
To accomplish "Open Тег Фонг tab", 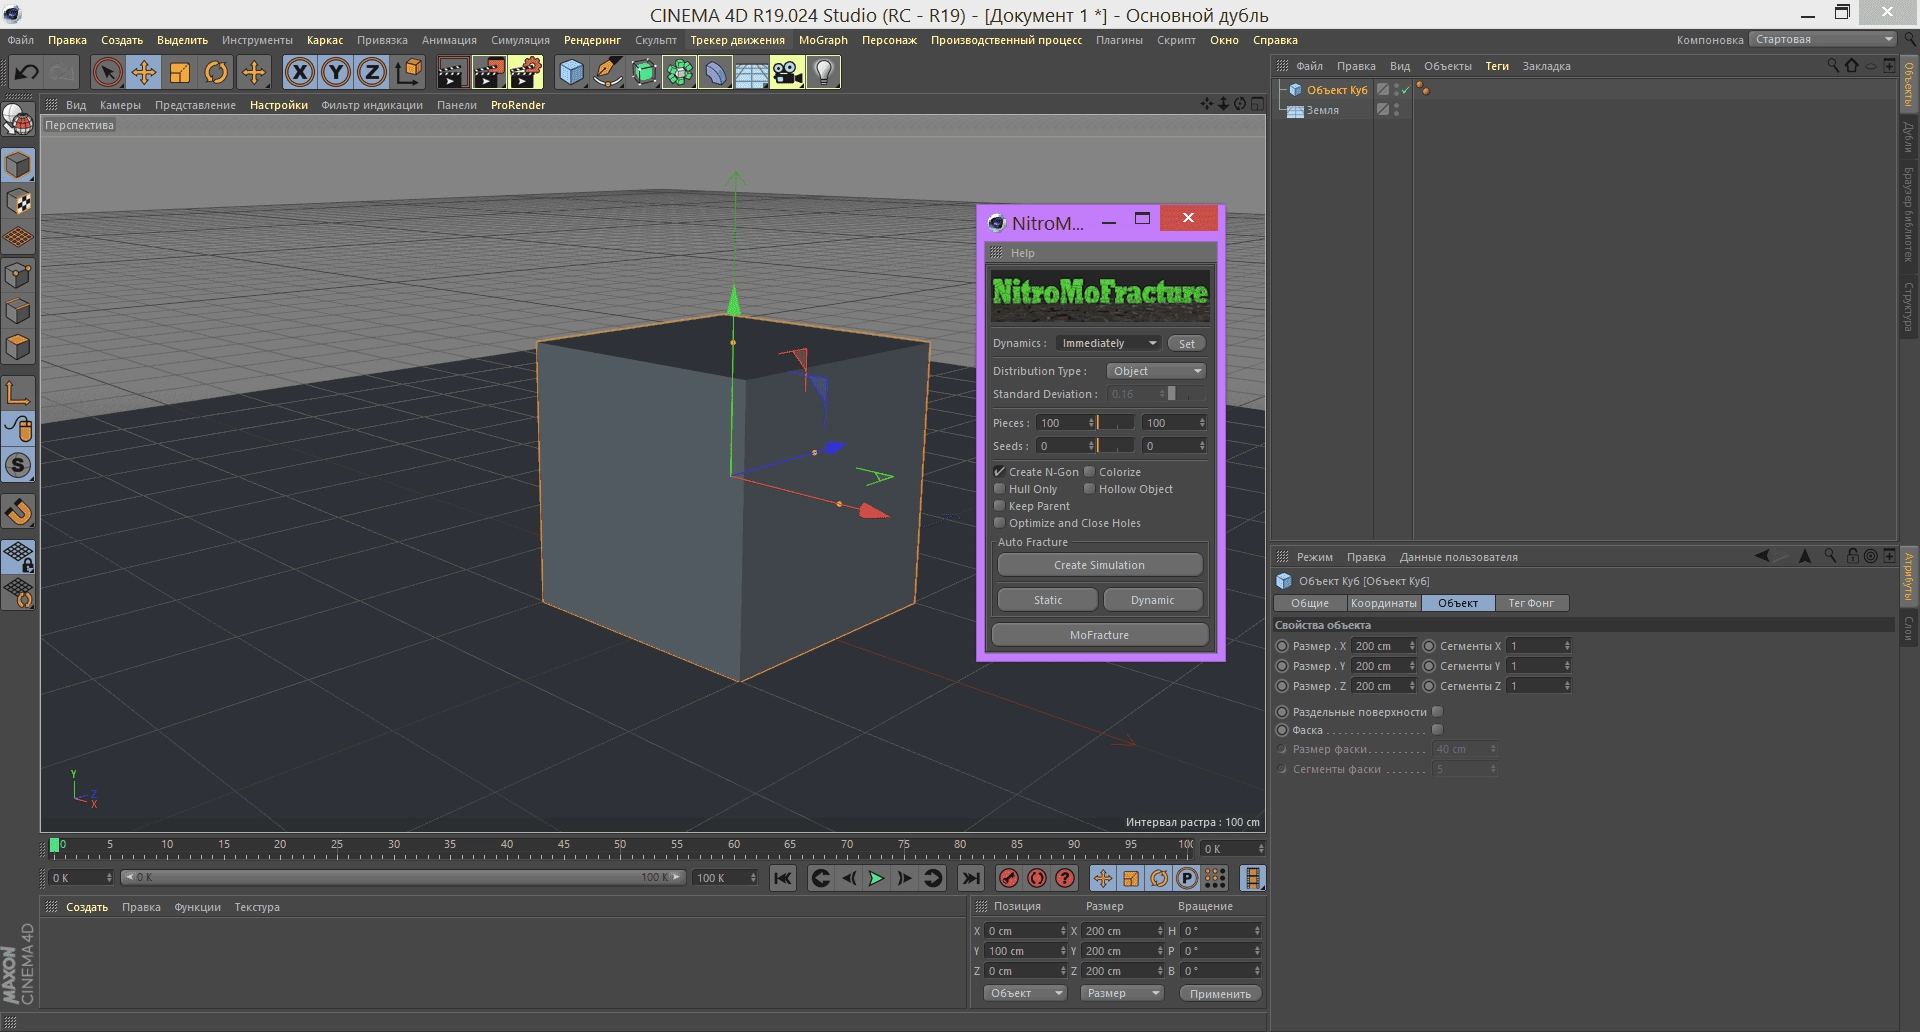I will click(x=1531, y=603).
